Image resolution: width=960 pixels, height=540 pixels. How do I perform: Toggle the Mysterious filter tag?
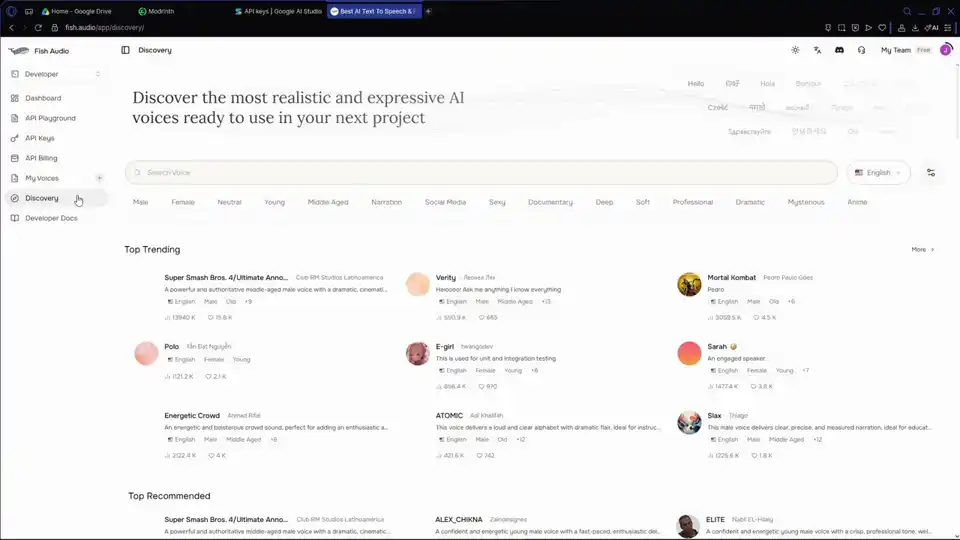point(806,202)
